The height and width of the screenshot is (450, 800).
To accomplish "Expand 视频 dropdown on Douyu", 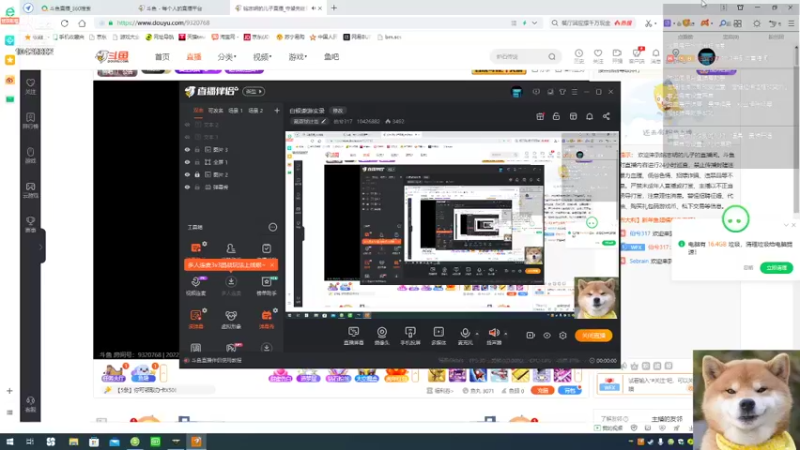I will (262, 57).
